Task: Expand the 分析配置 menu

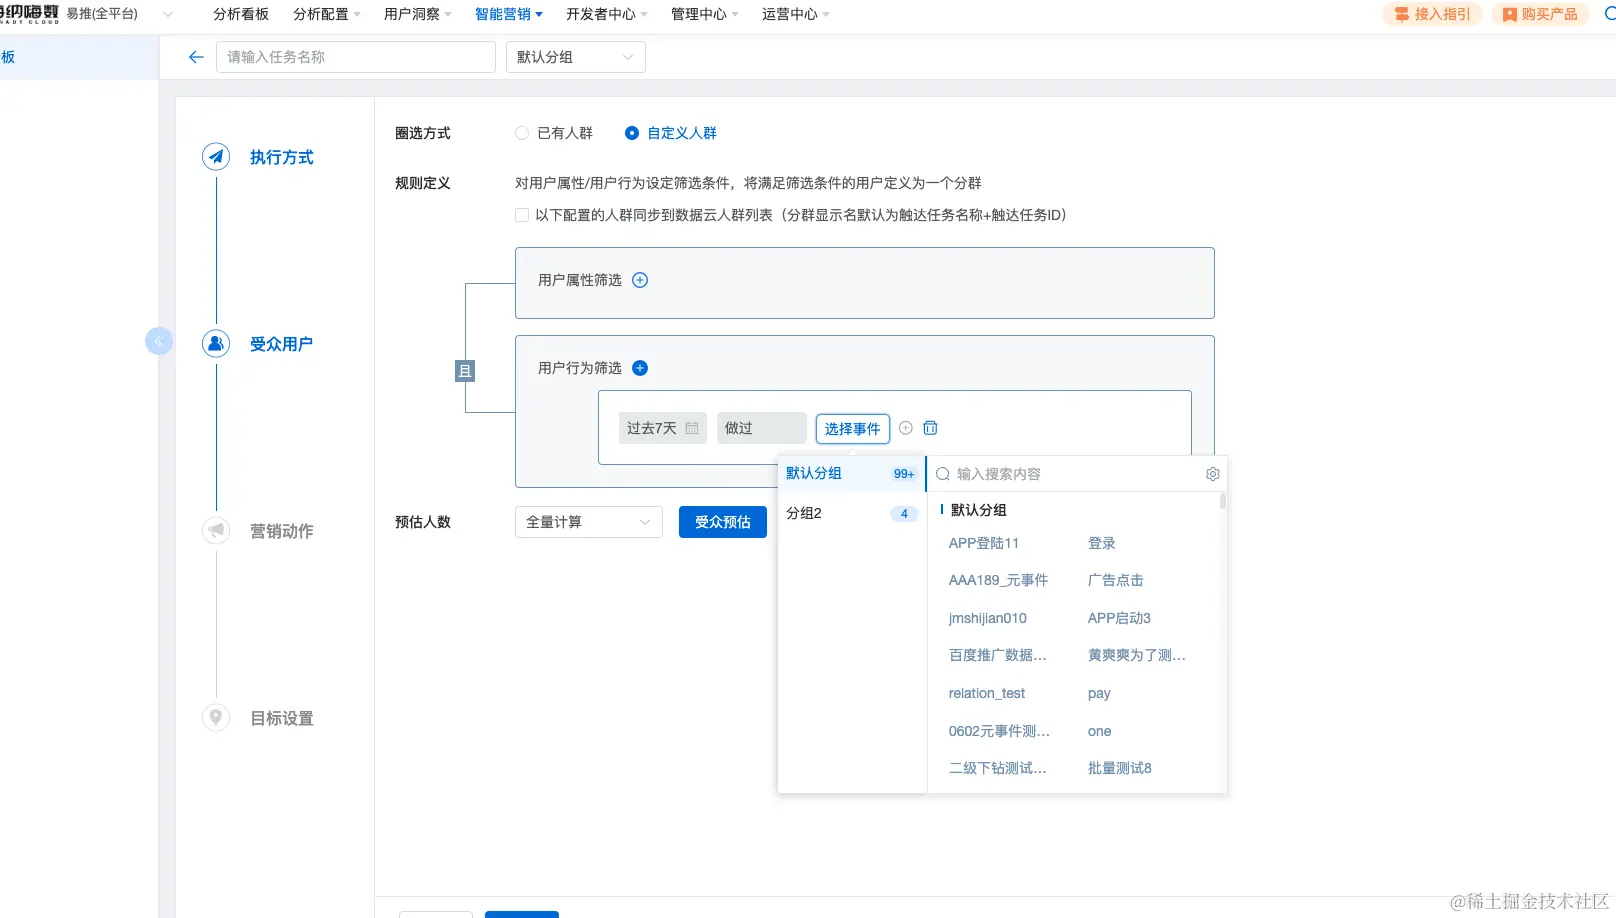Action: pyautogui.click(x=327, y=14)
